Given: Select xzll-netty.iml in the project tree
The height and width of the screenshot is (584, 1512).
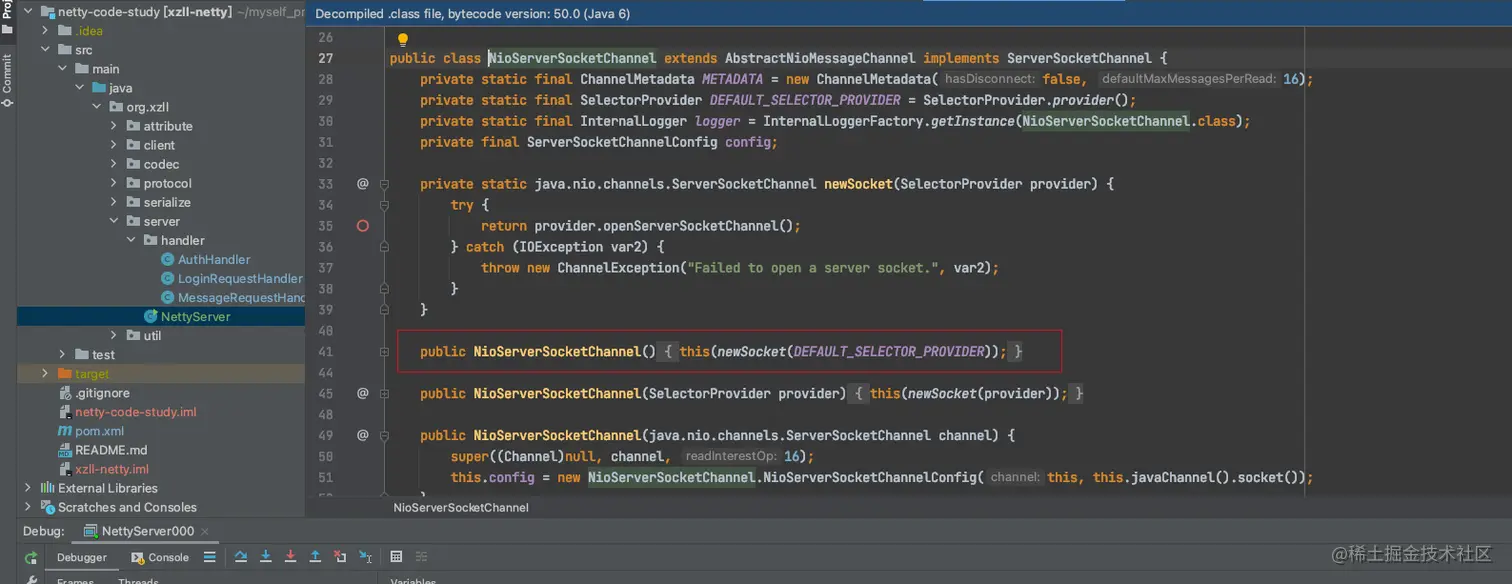Looking at the screenshot, I should pyautogui.click(x=112, y=469).
